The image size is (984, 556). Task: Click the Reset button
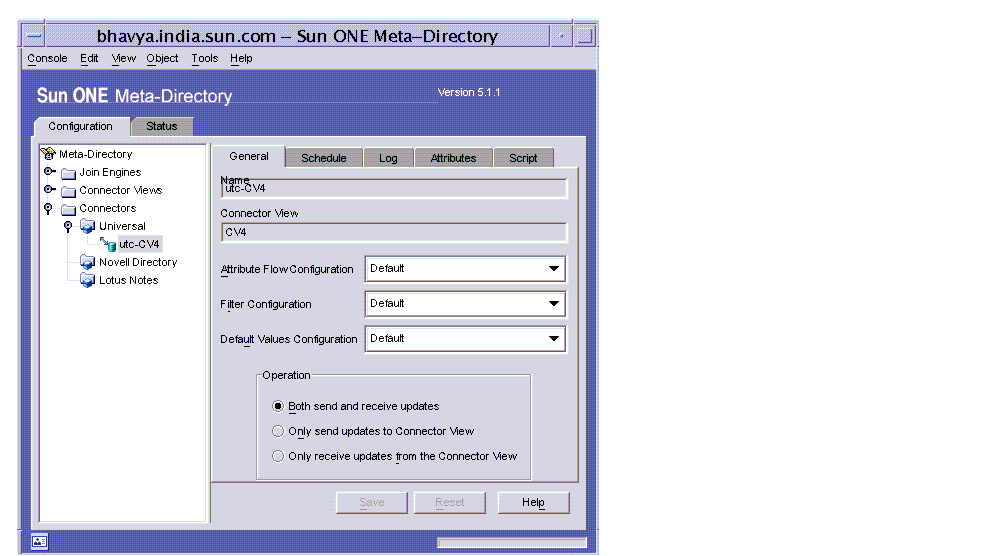[450, 503]
